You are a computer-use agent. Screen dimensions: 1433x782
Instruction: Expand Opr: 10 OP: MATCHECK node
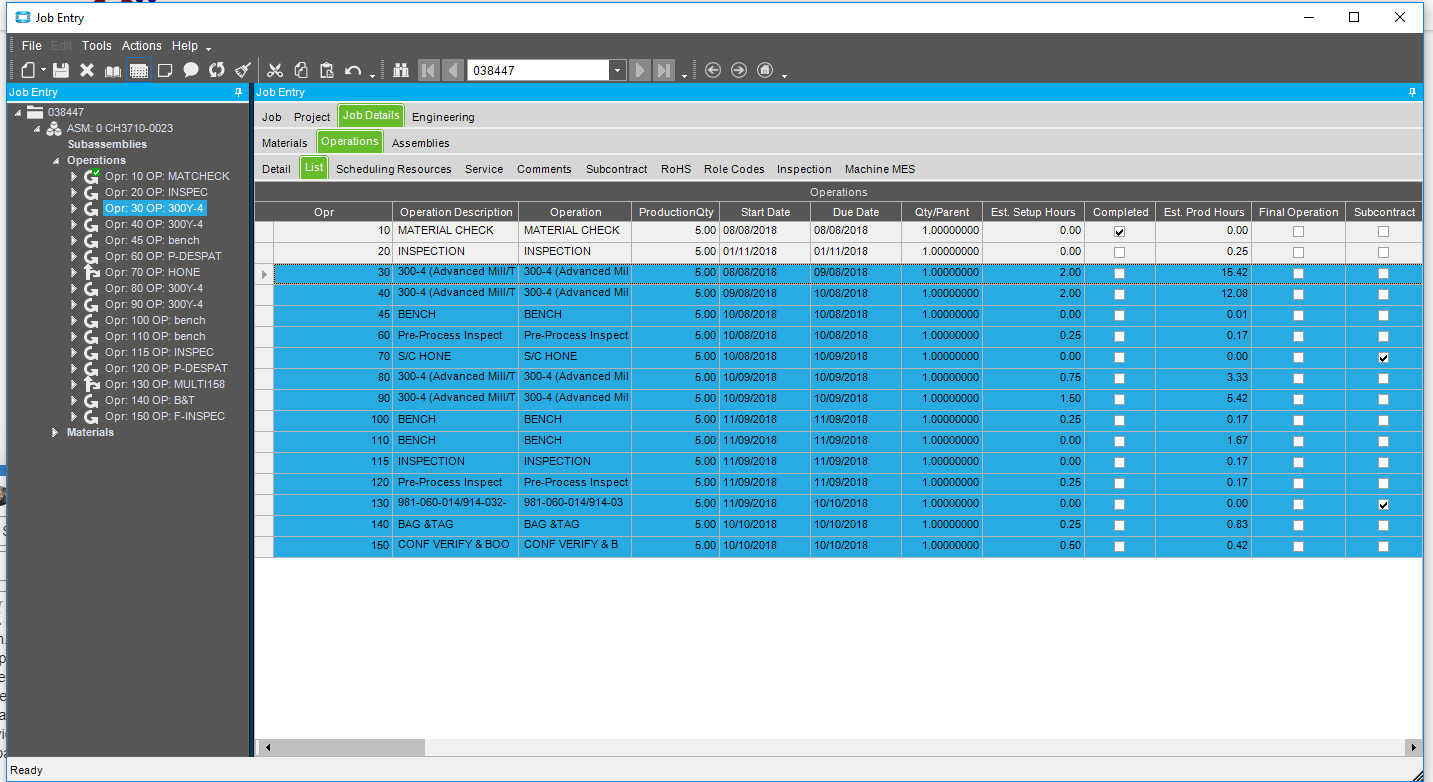(74, 176)
